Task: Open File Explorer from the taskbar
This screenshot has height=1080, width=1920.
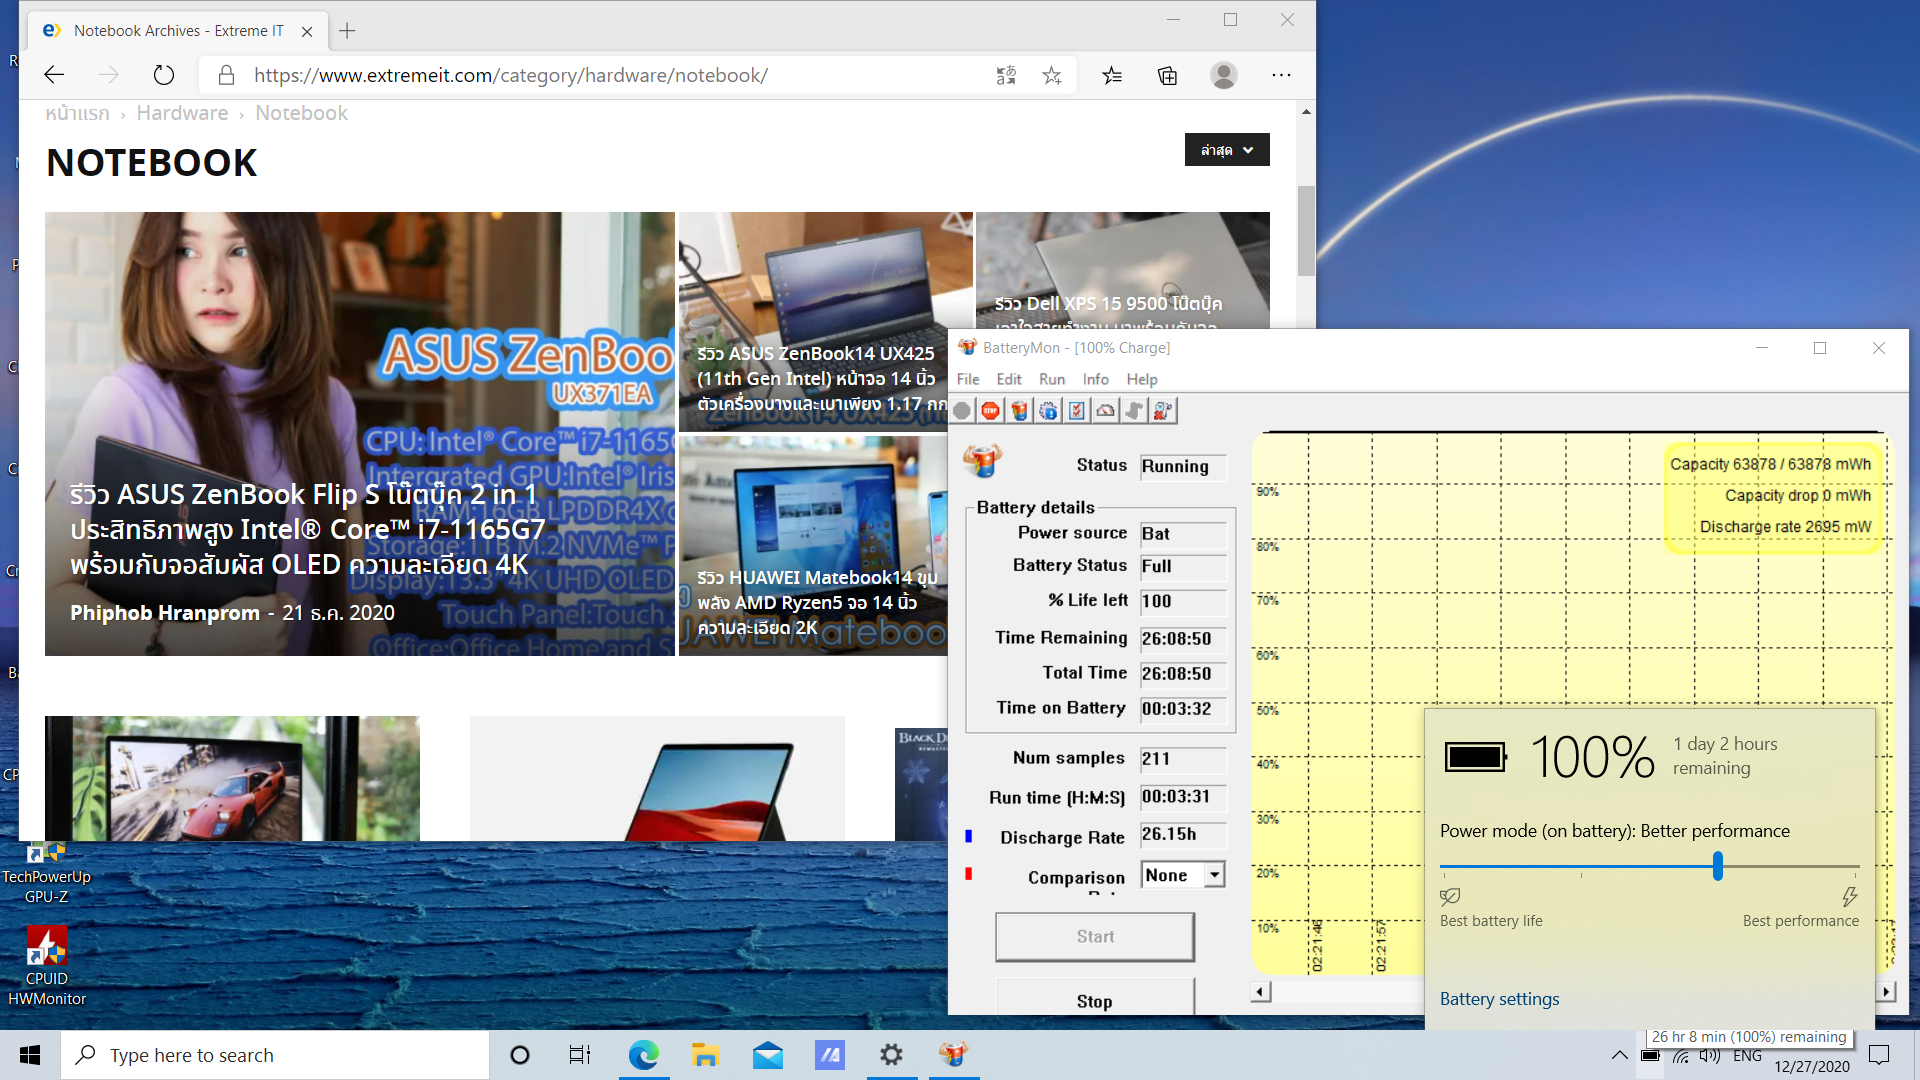Action: [706, 1055]
